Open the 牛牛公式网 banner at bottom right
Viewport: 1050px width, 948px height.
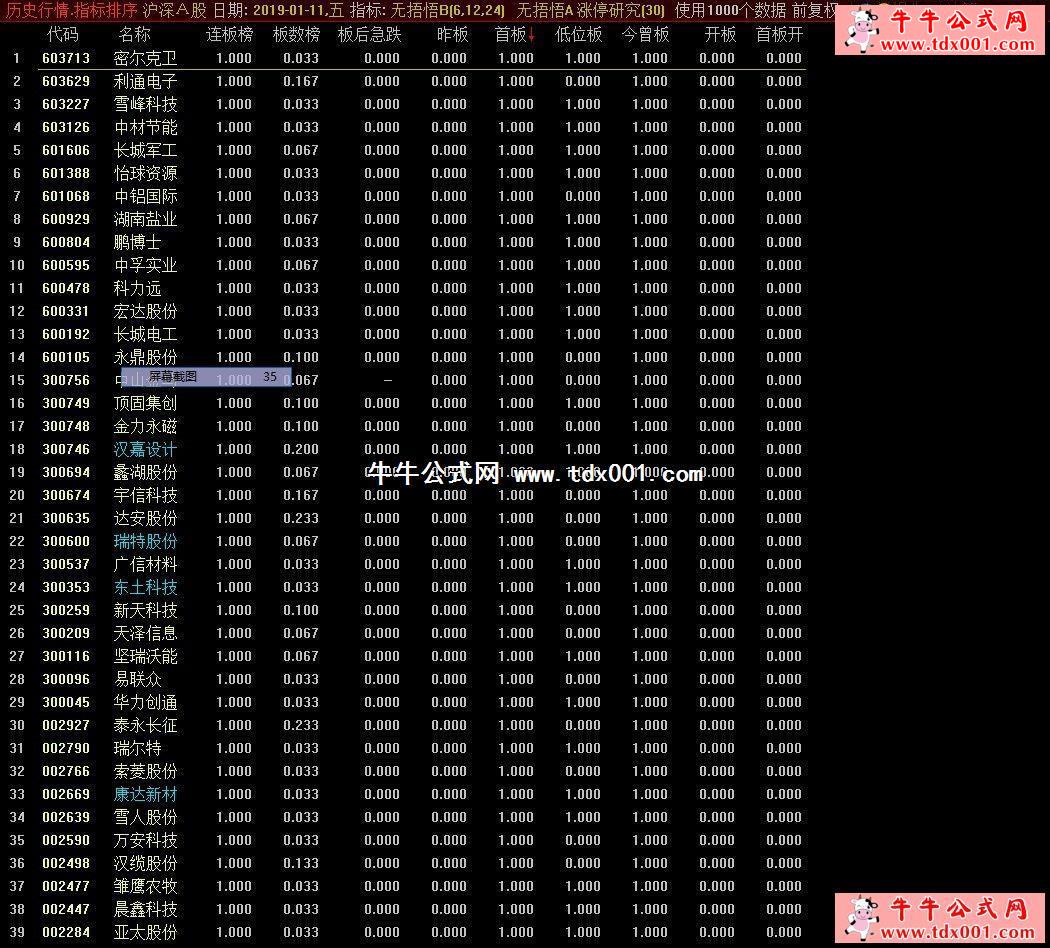coord(940,918)
